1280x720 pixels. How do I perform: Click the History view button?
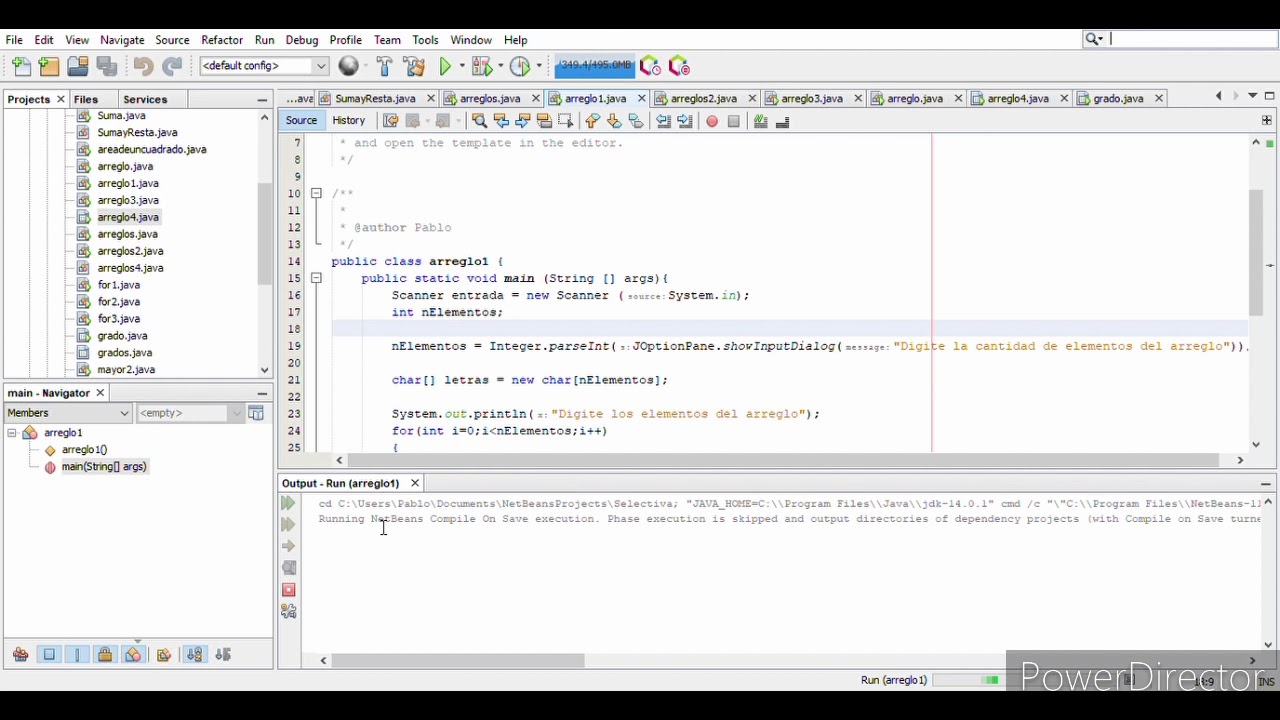pos(348,121)
